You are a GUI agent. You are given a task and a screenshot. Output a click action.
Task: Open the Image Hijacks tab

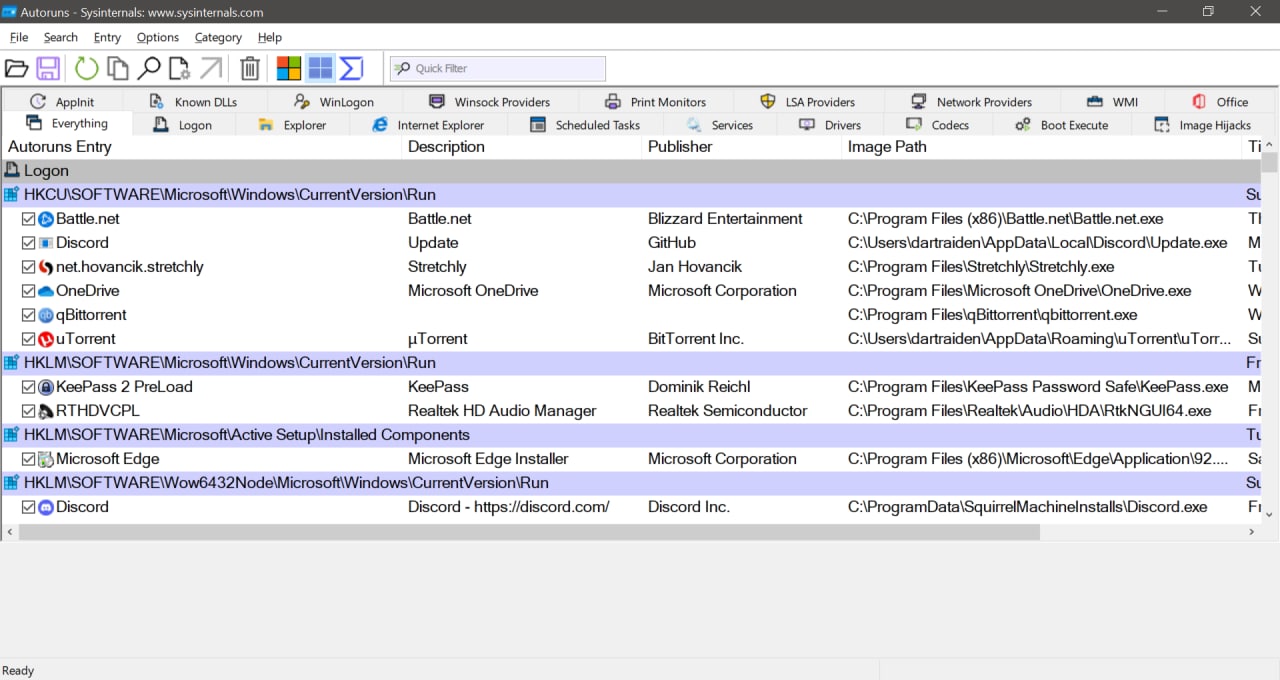coord(1203,125)
